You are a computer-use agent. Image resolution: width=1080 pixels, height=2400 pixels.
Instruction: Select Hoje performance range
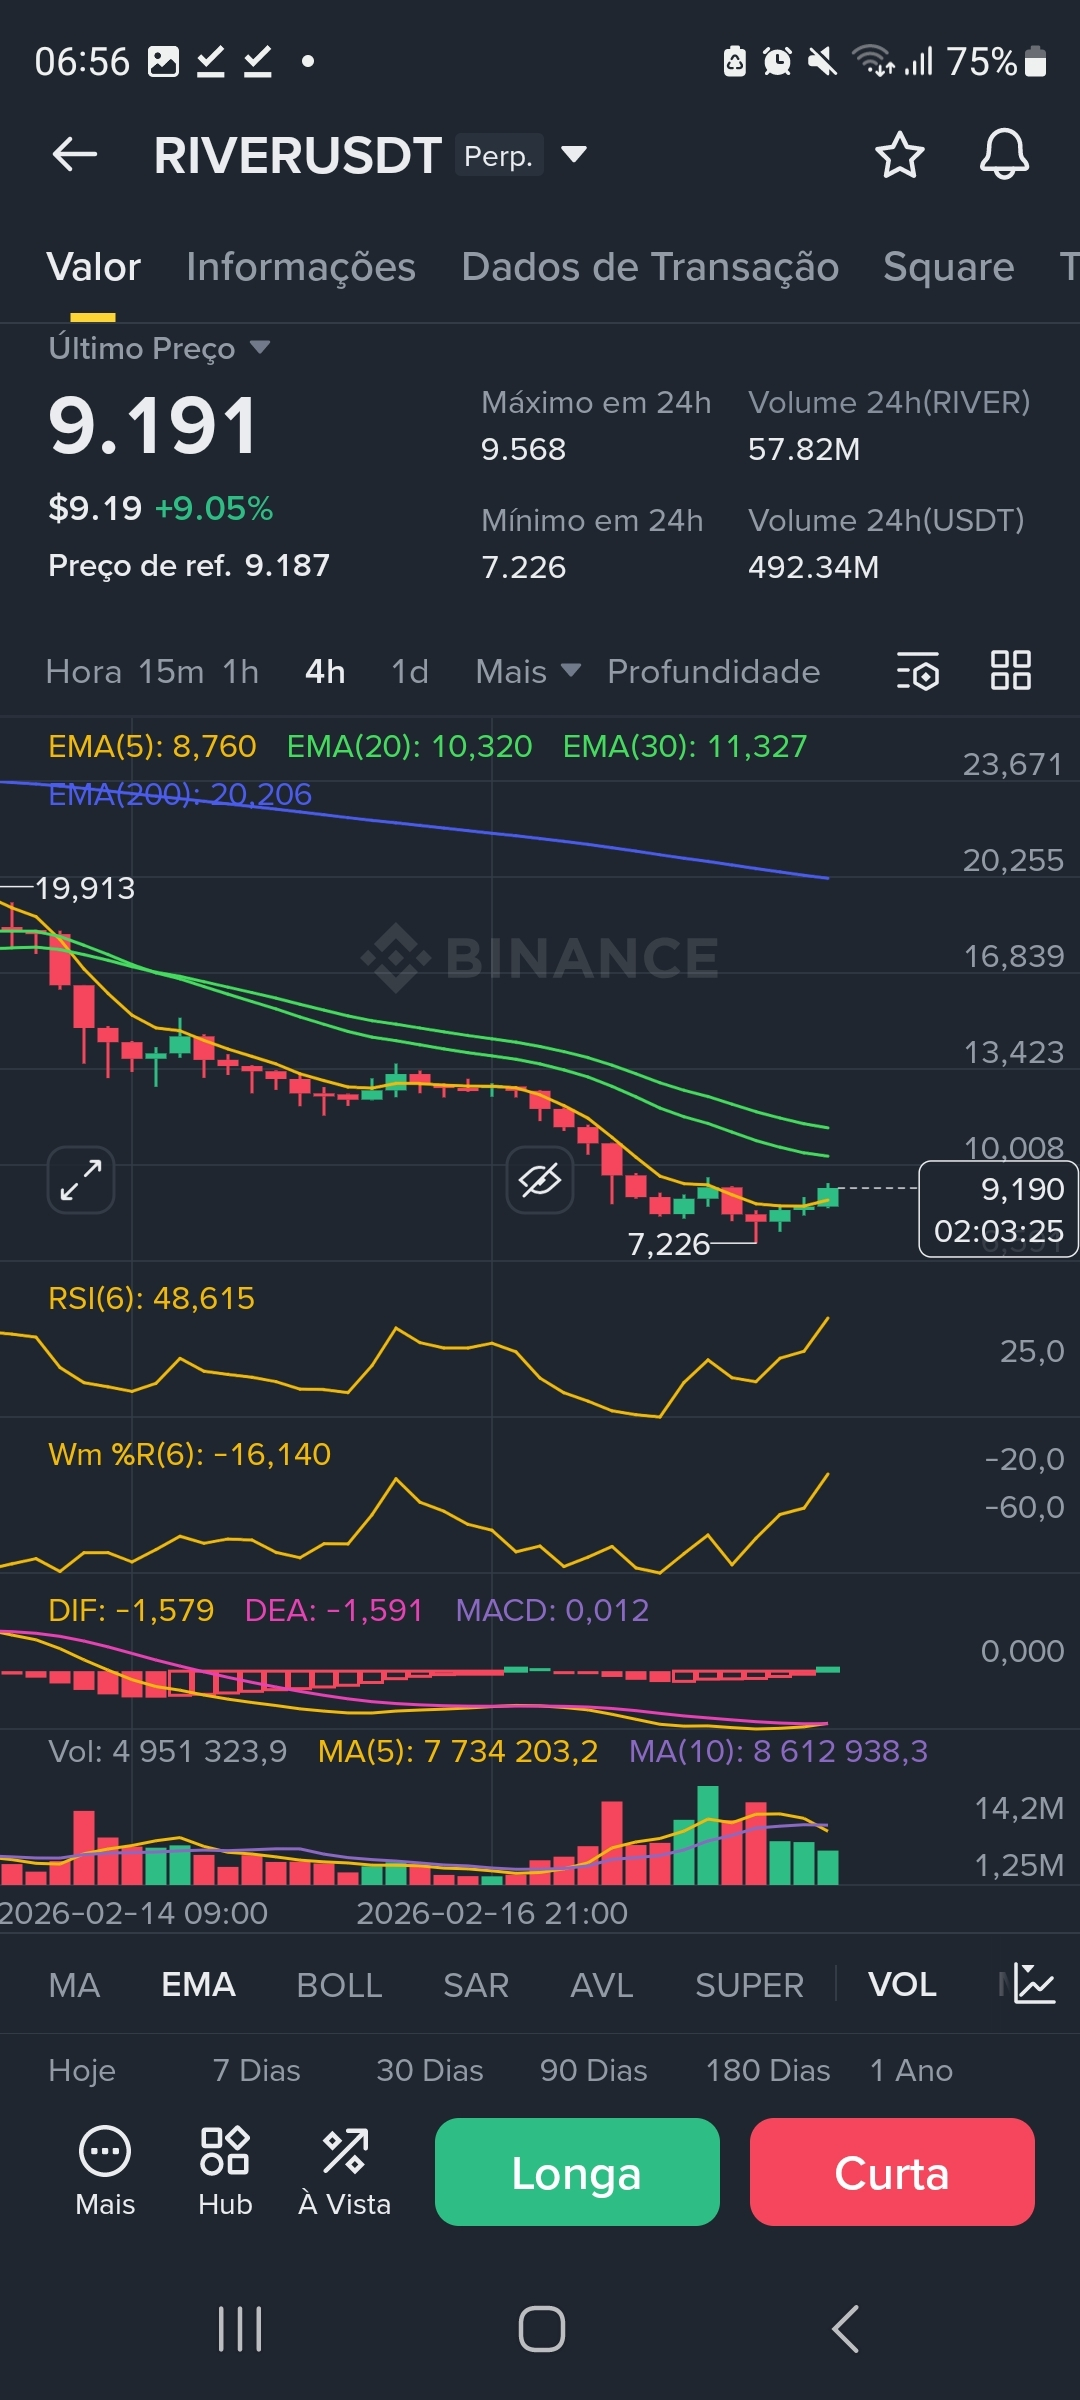point(82,2070)
